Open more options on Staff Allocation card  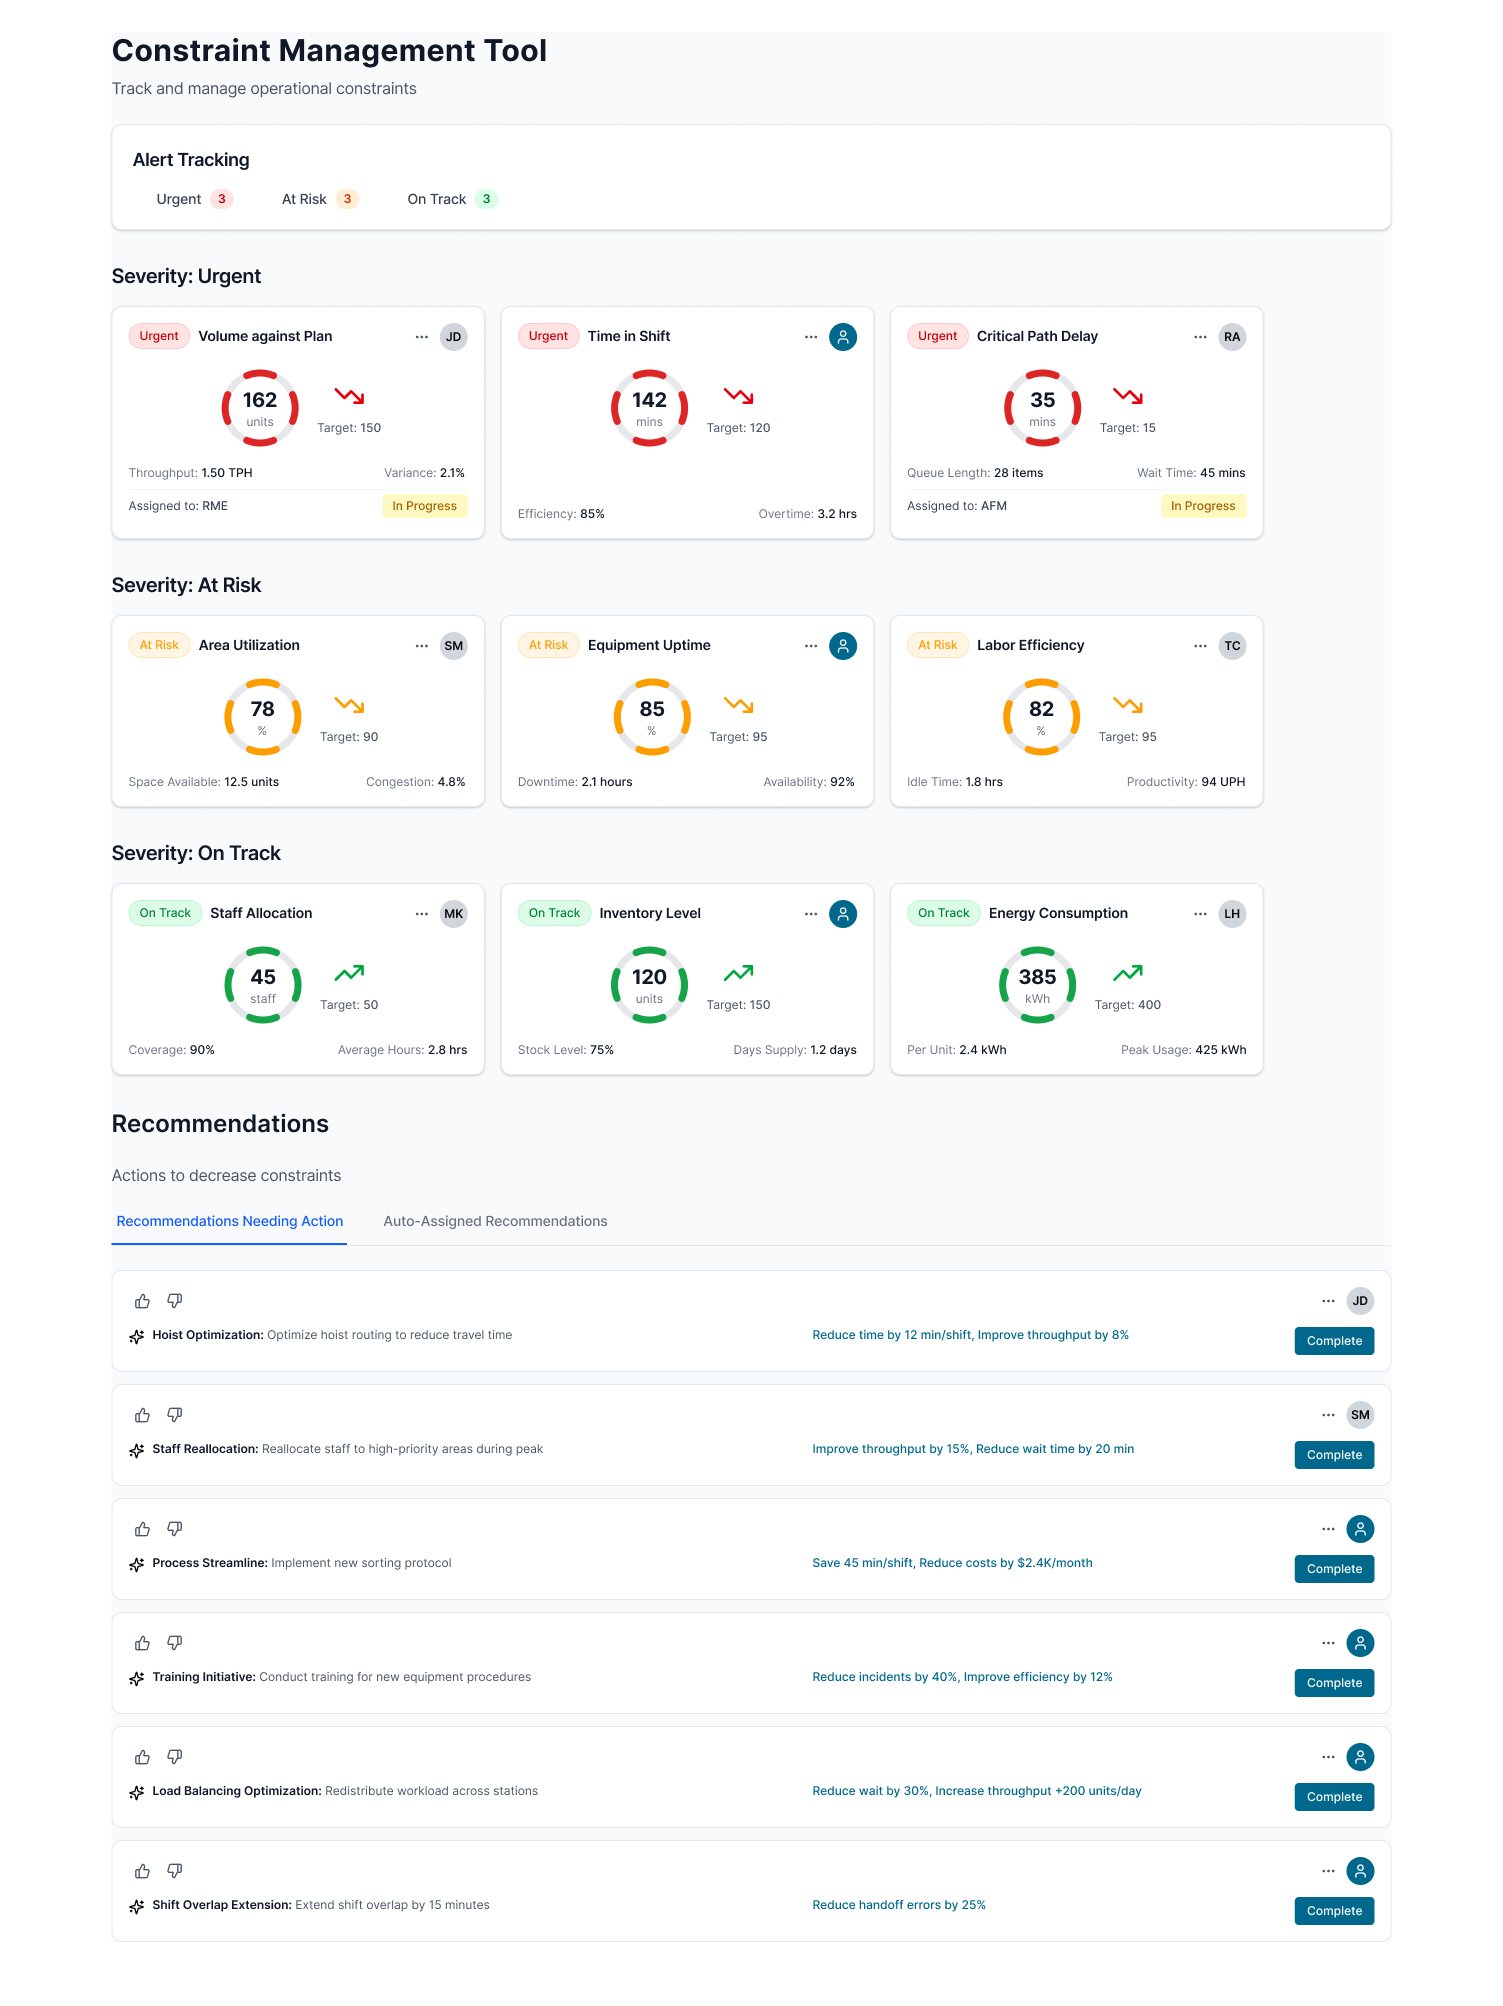coord(422,914)
